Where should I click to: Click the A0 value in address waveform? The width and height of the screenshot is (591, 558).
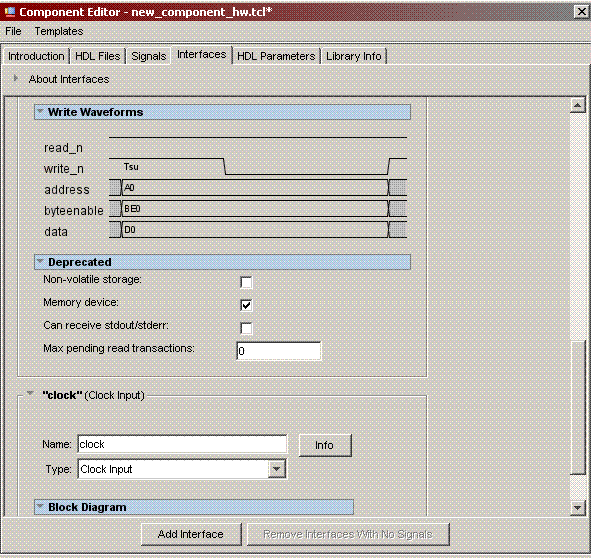129,187
